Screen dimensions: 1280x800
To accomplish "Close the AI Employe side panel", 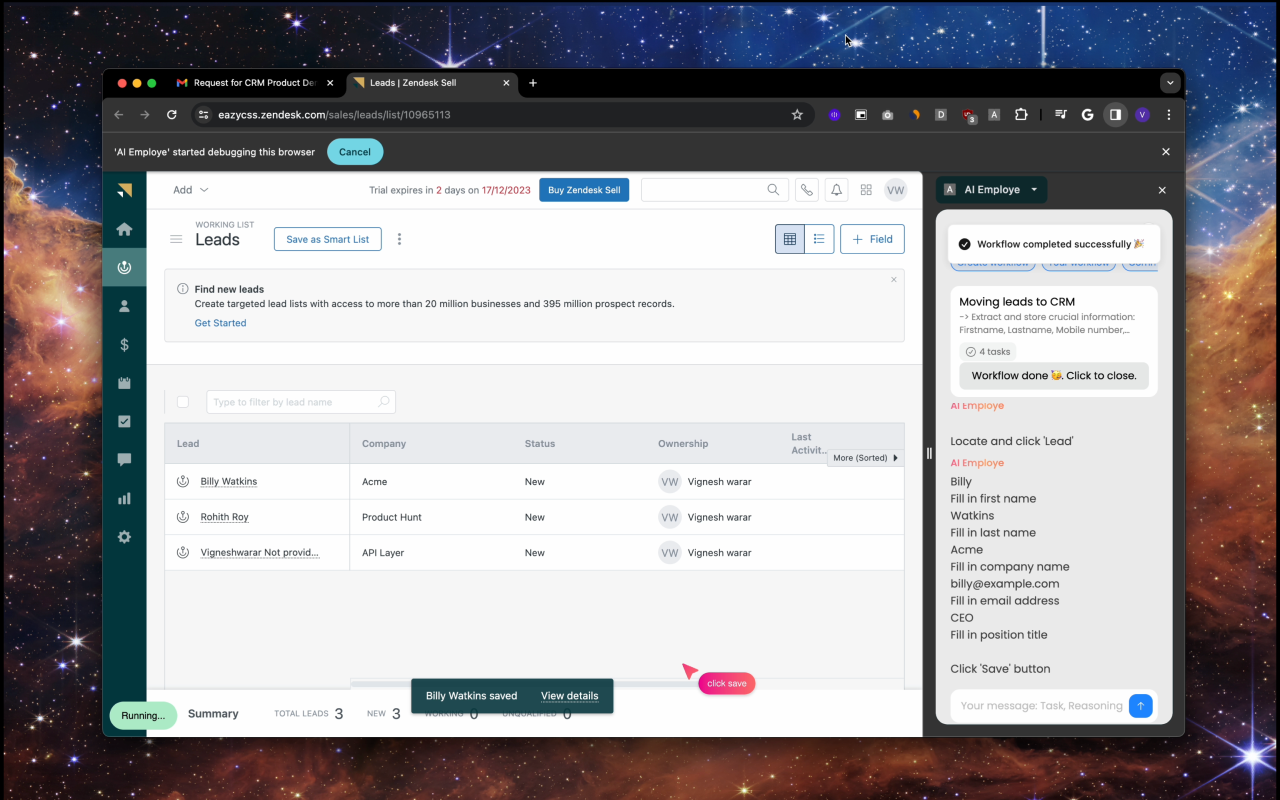I will tap(1162, 190).
